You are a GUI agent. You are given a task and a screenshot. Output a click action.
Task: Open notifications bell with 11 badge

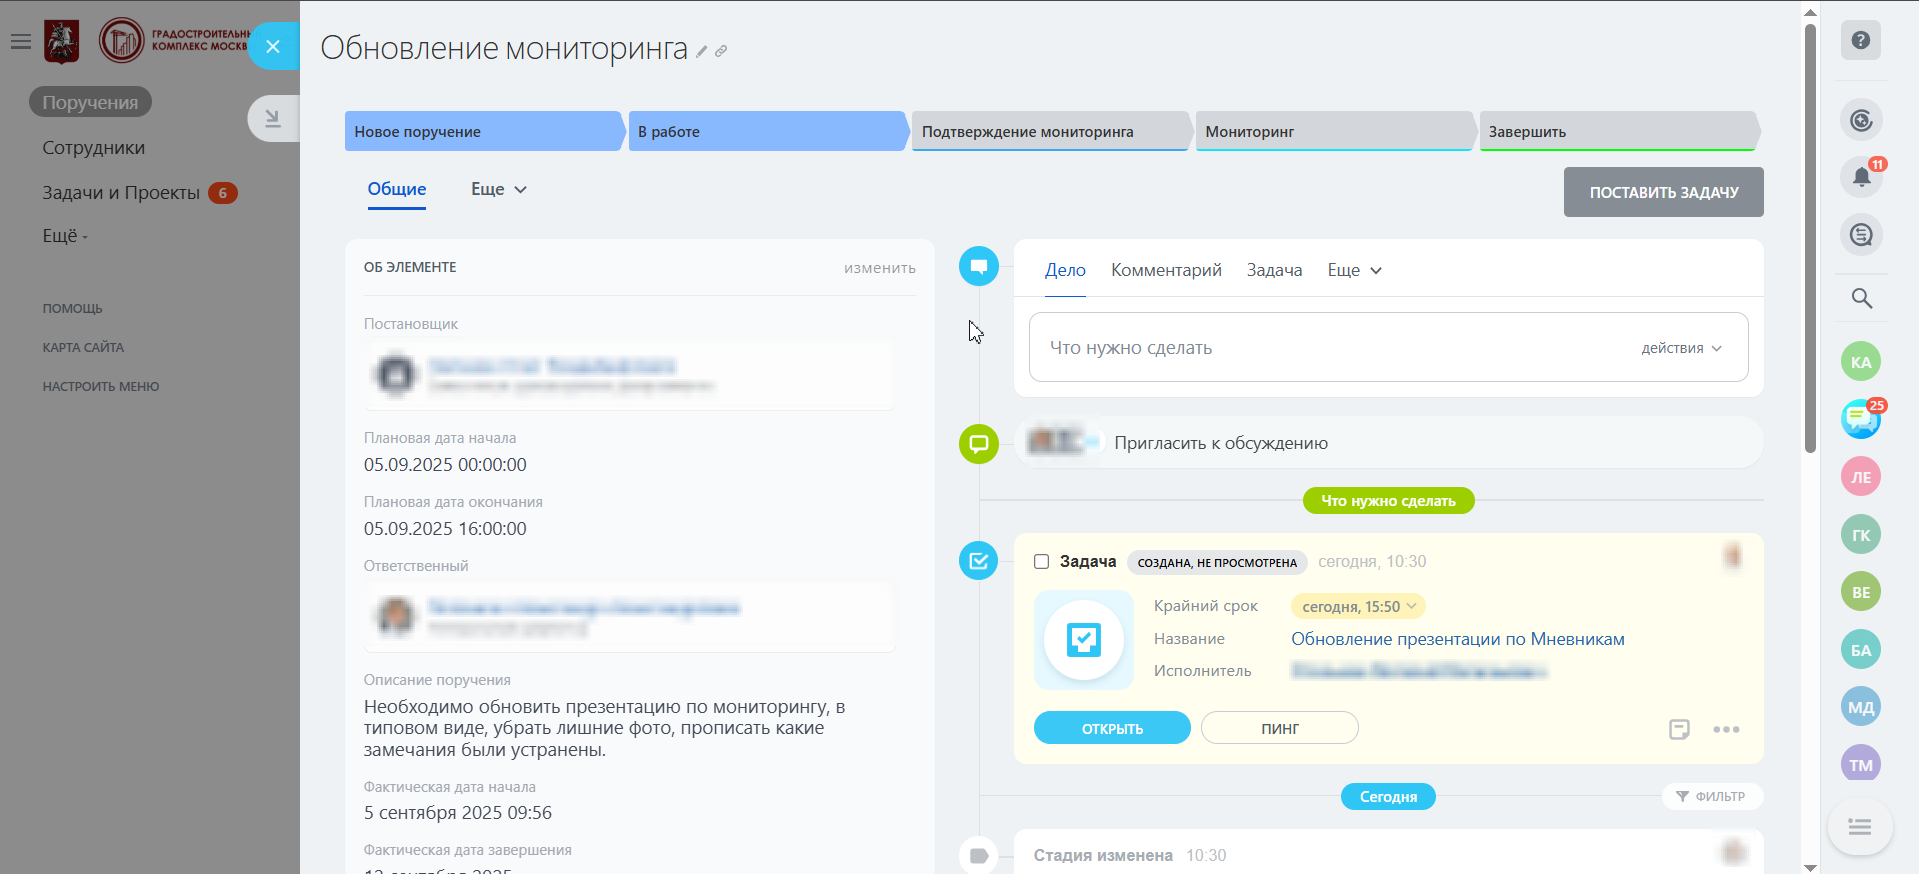[x=1861, y=177]
